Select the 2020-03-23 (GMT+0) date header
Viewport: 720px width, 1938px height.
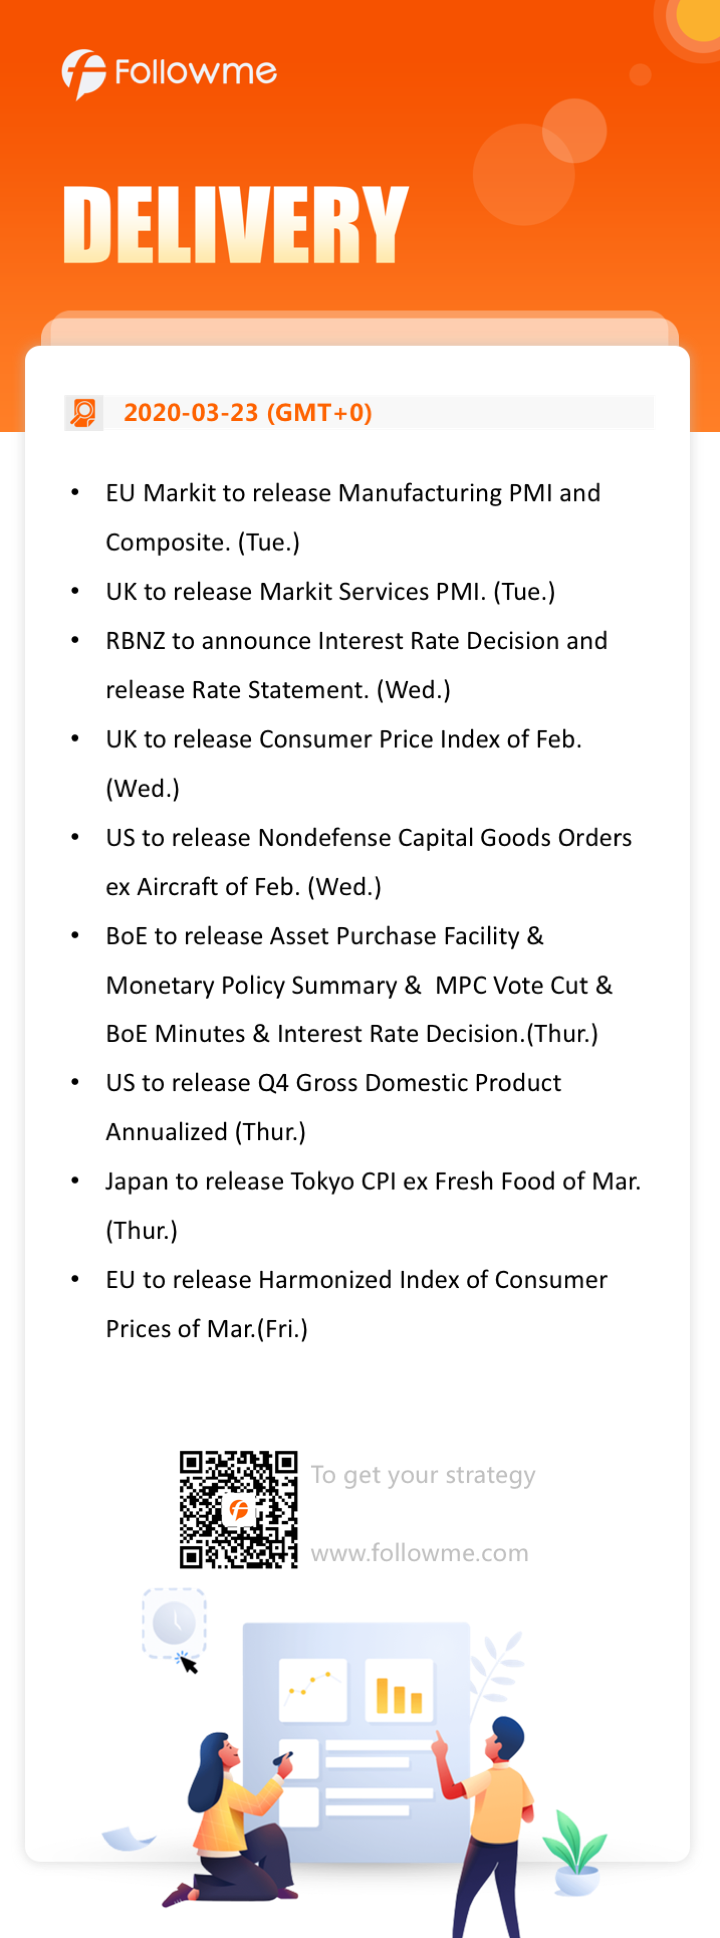(248, 413)
